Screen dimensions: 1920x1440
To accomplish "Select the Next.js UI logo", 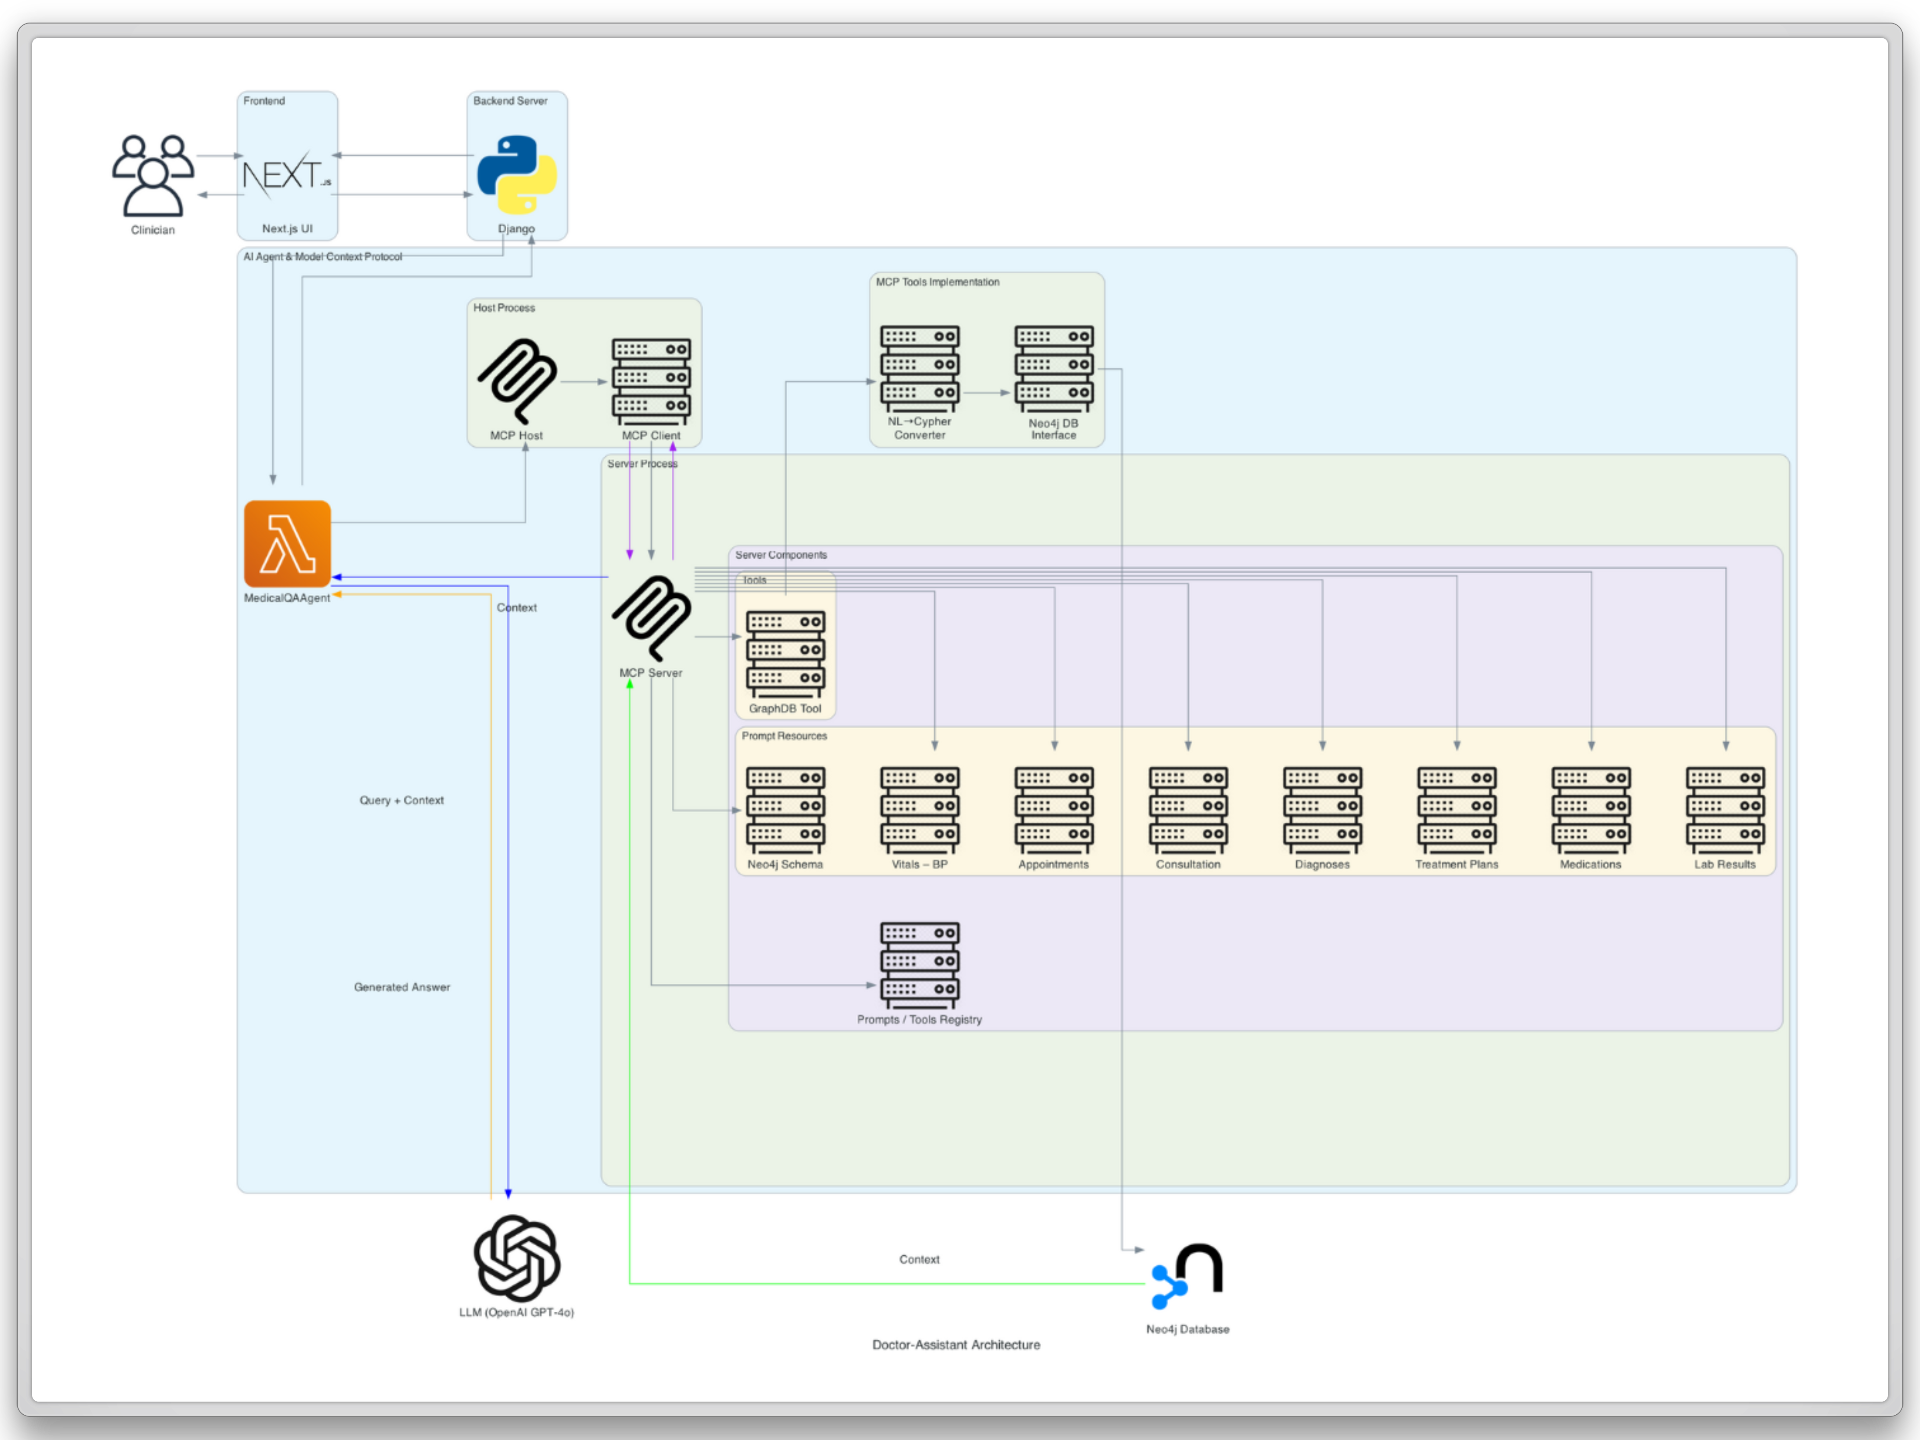I will (287, 176).
